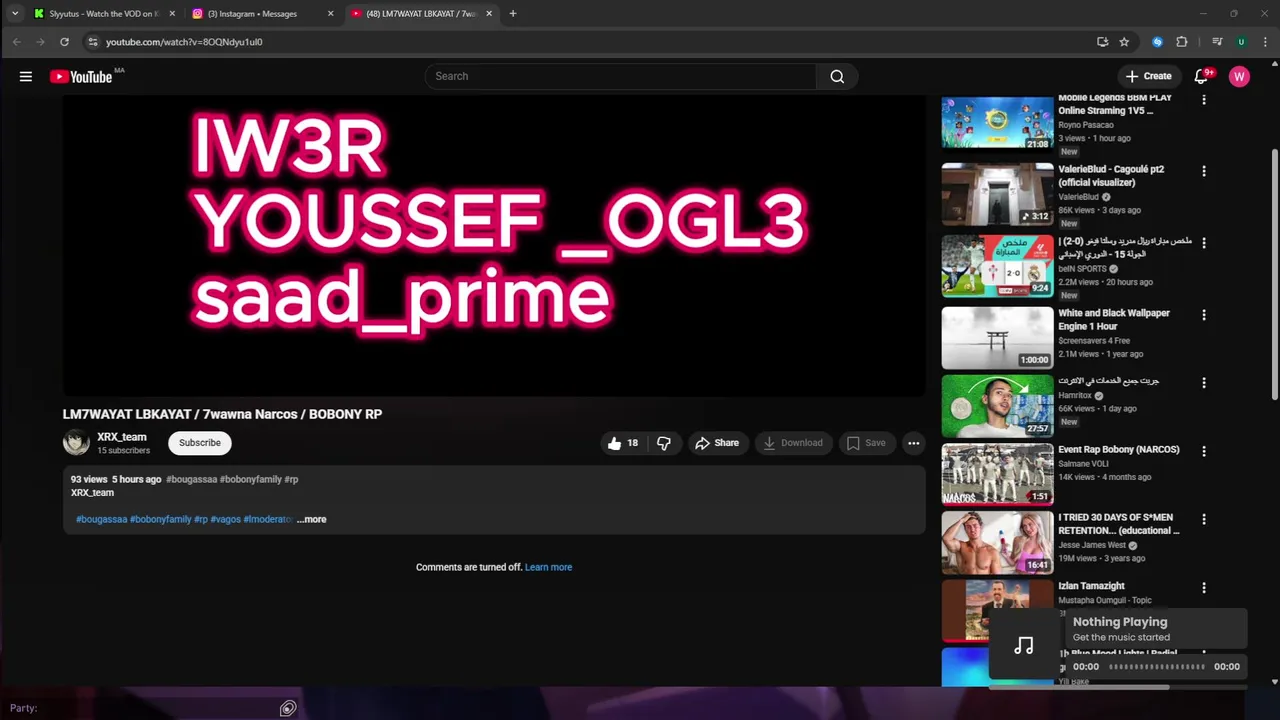Open I TRIED 30 DAYS video thumbnail
The width and height of the screenshot is (1280, 720).
click(997, 542)
